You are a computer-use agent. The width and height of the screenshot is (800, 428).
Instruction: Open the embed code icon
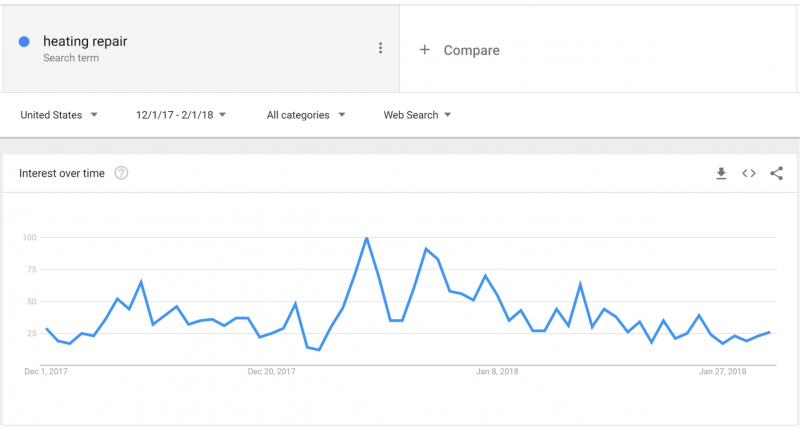[x=748, y=173]
